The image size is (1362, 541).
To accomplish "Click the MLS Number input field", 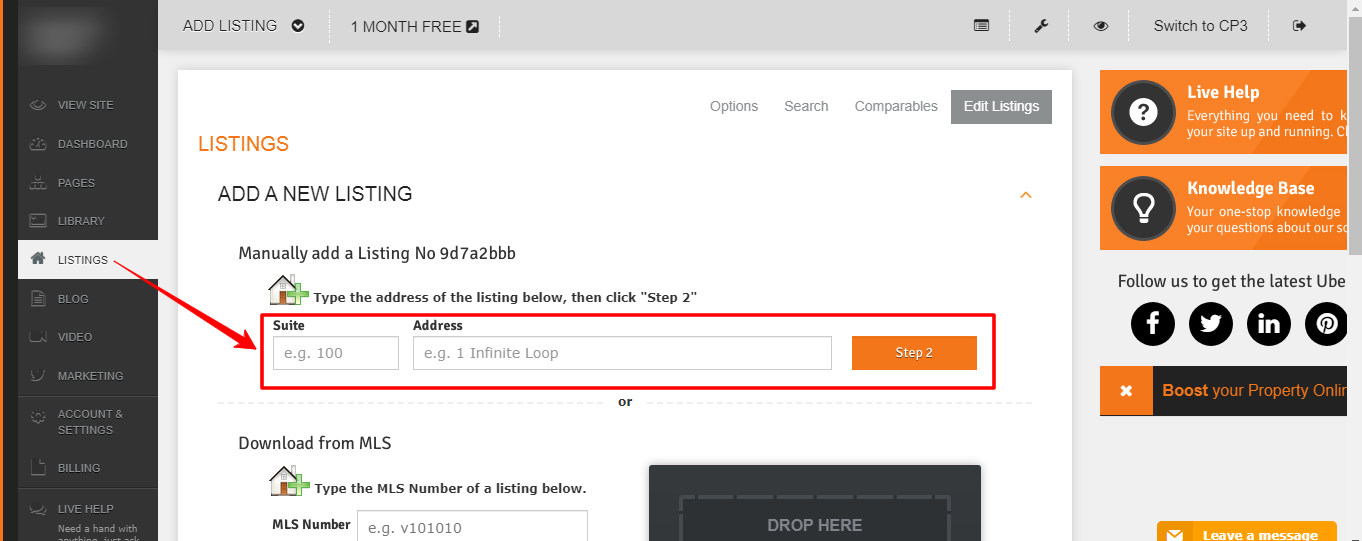I will click(x=472, y=526).
